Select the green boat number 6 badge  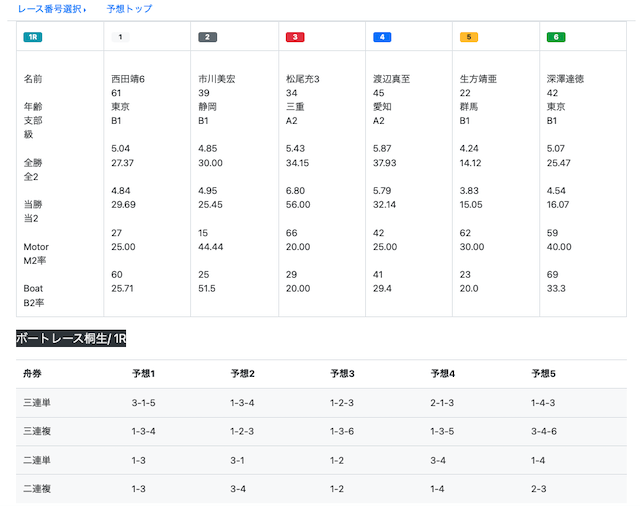click(x=556, y=37)
